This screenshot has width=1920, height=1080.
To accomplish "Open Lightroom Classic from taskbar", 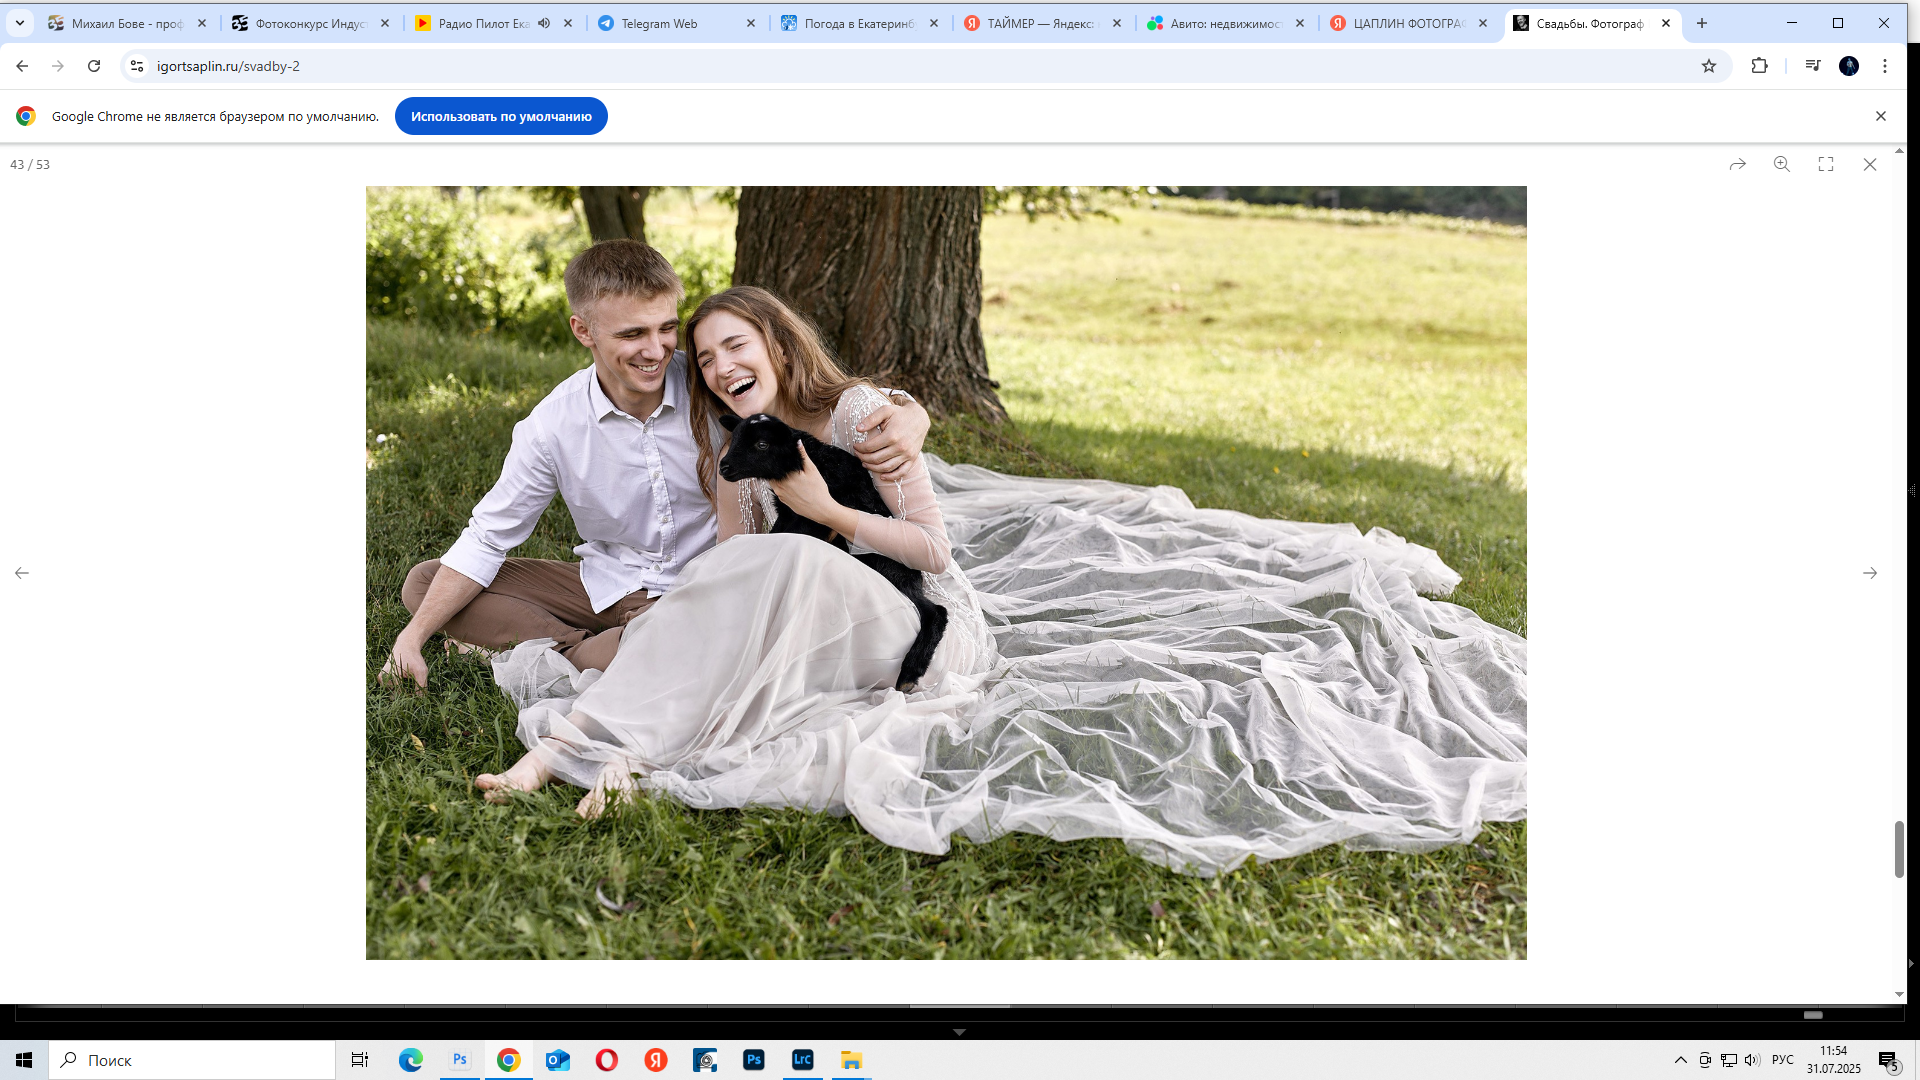I will pos(803,1060).
